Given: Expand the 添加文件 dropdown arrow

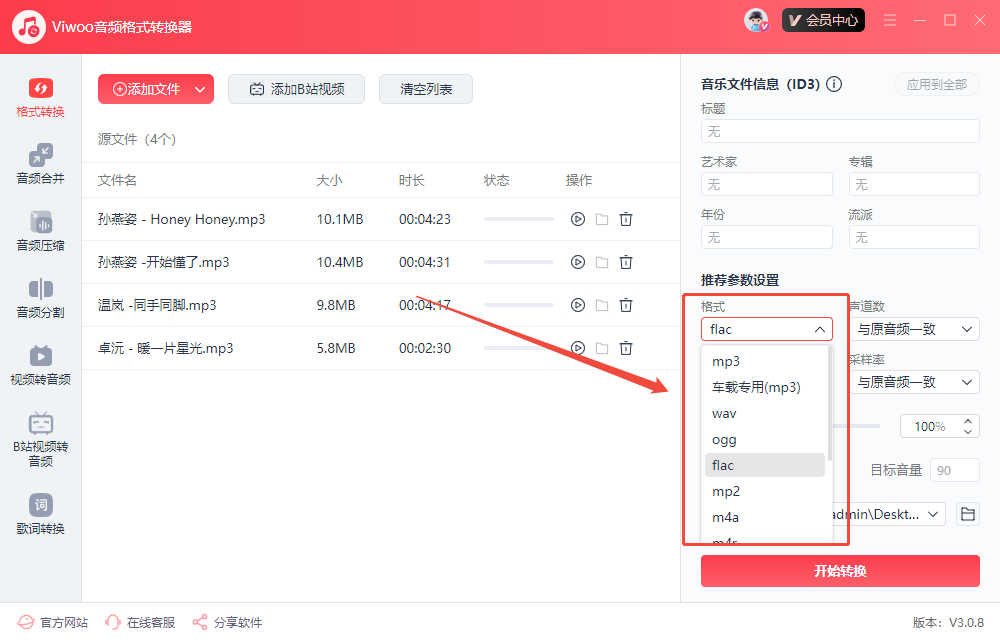Looking at the screenshot, I should 200,89.
